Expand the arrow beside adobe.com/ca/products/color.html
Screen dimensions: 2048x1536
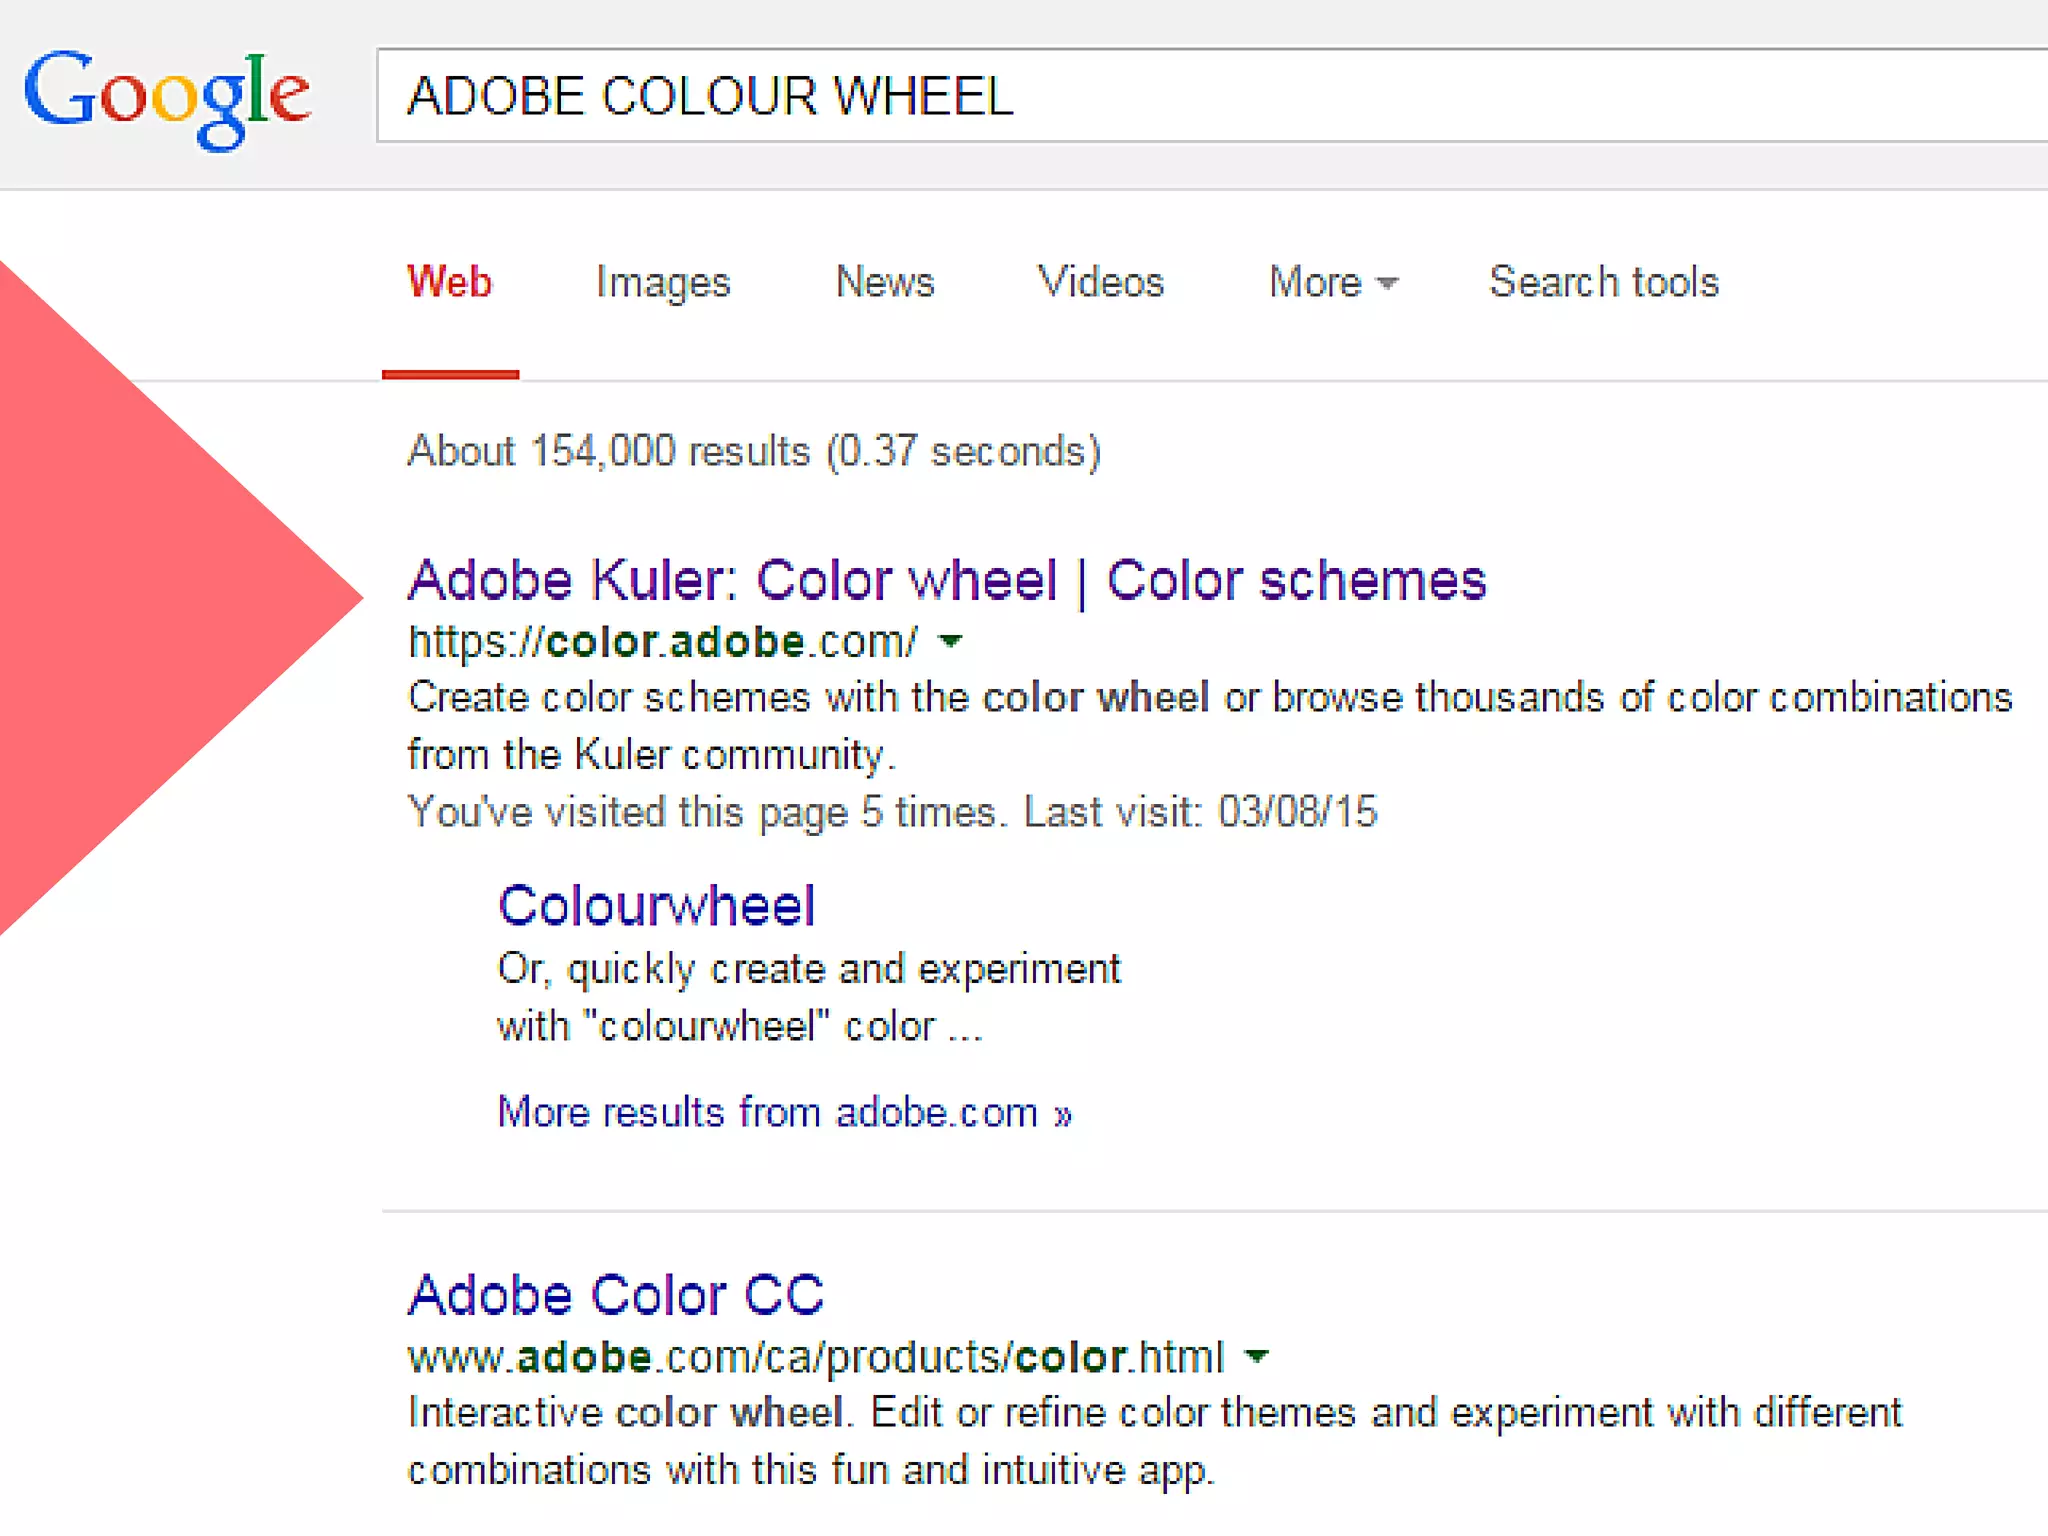click(x=1257, y=1357)
